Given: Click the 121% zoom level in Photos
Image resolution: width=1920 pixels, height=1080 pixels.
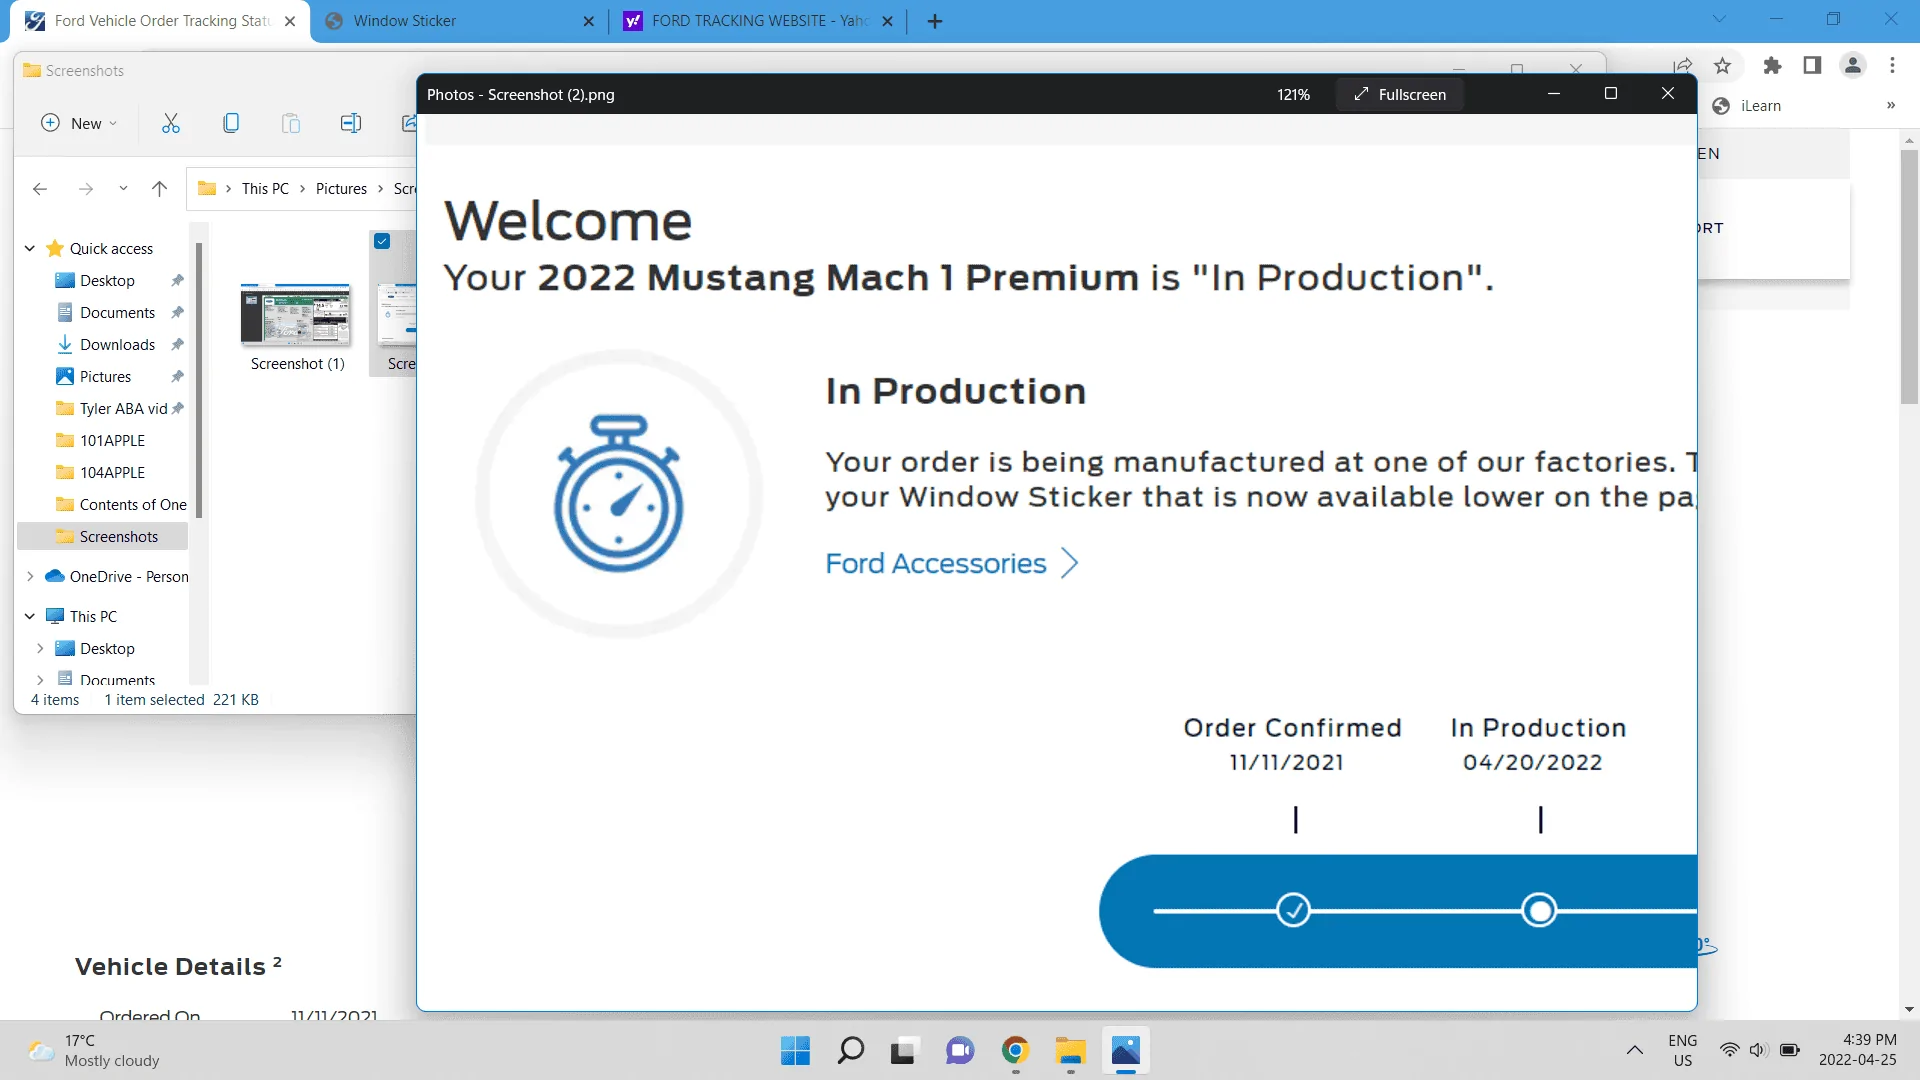Looking at the screenshot, I should [x=1293, y=94].
